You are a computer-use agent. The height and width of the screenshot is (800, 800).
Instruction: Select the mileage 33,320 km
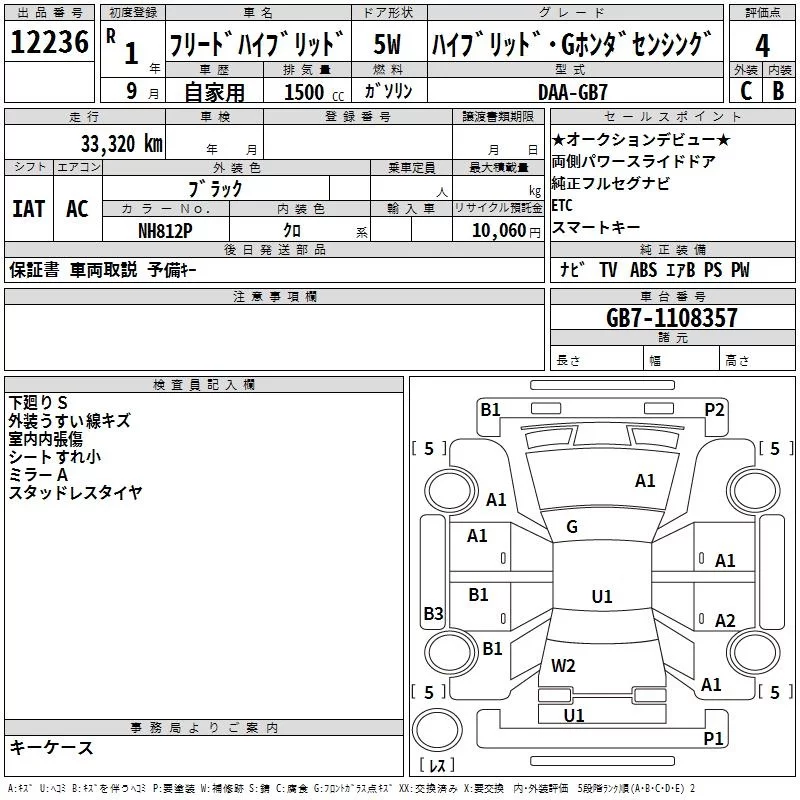(x=121, y=144)
